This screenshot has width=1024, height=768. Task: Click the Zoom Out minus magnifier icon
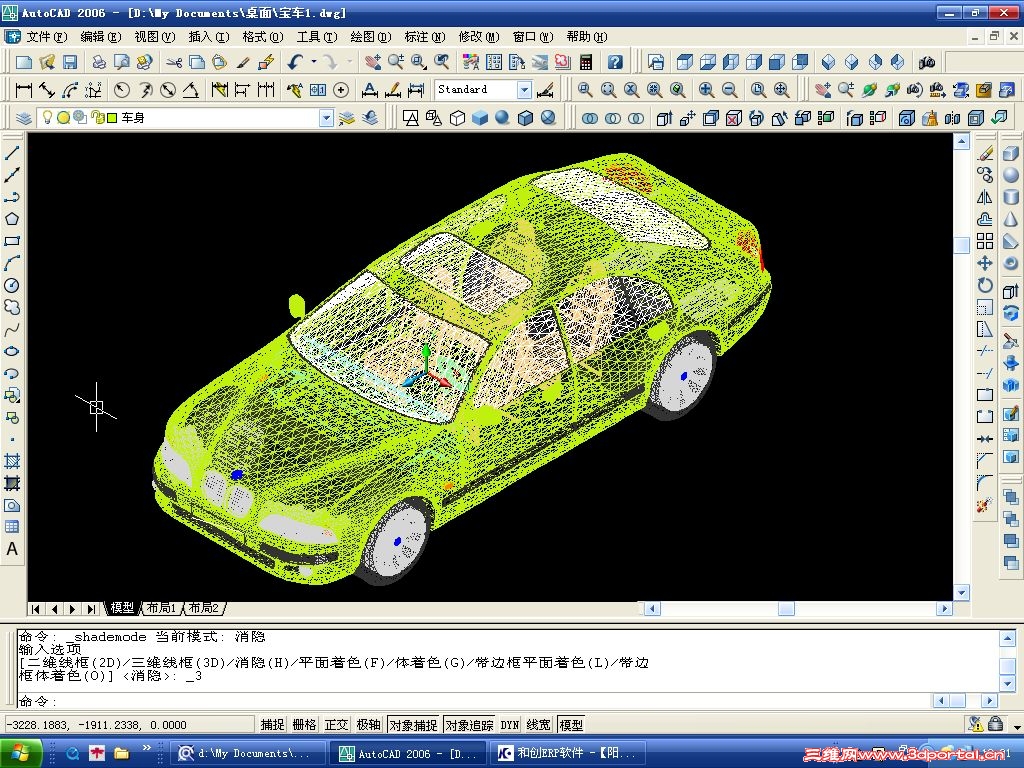tap(729, 89)
